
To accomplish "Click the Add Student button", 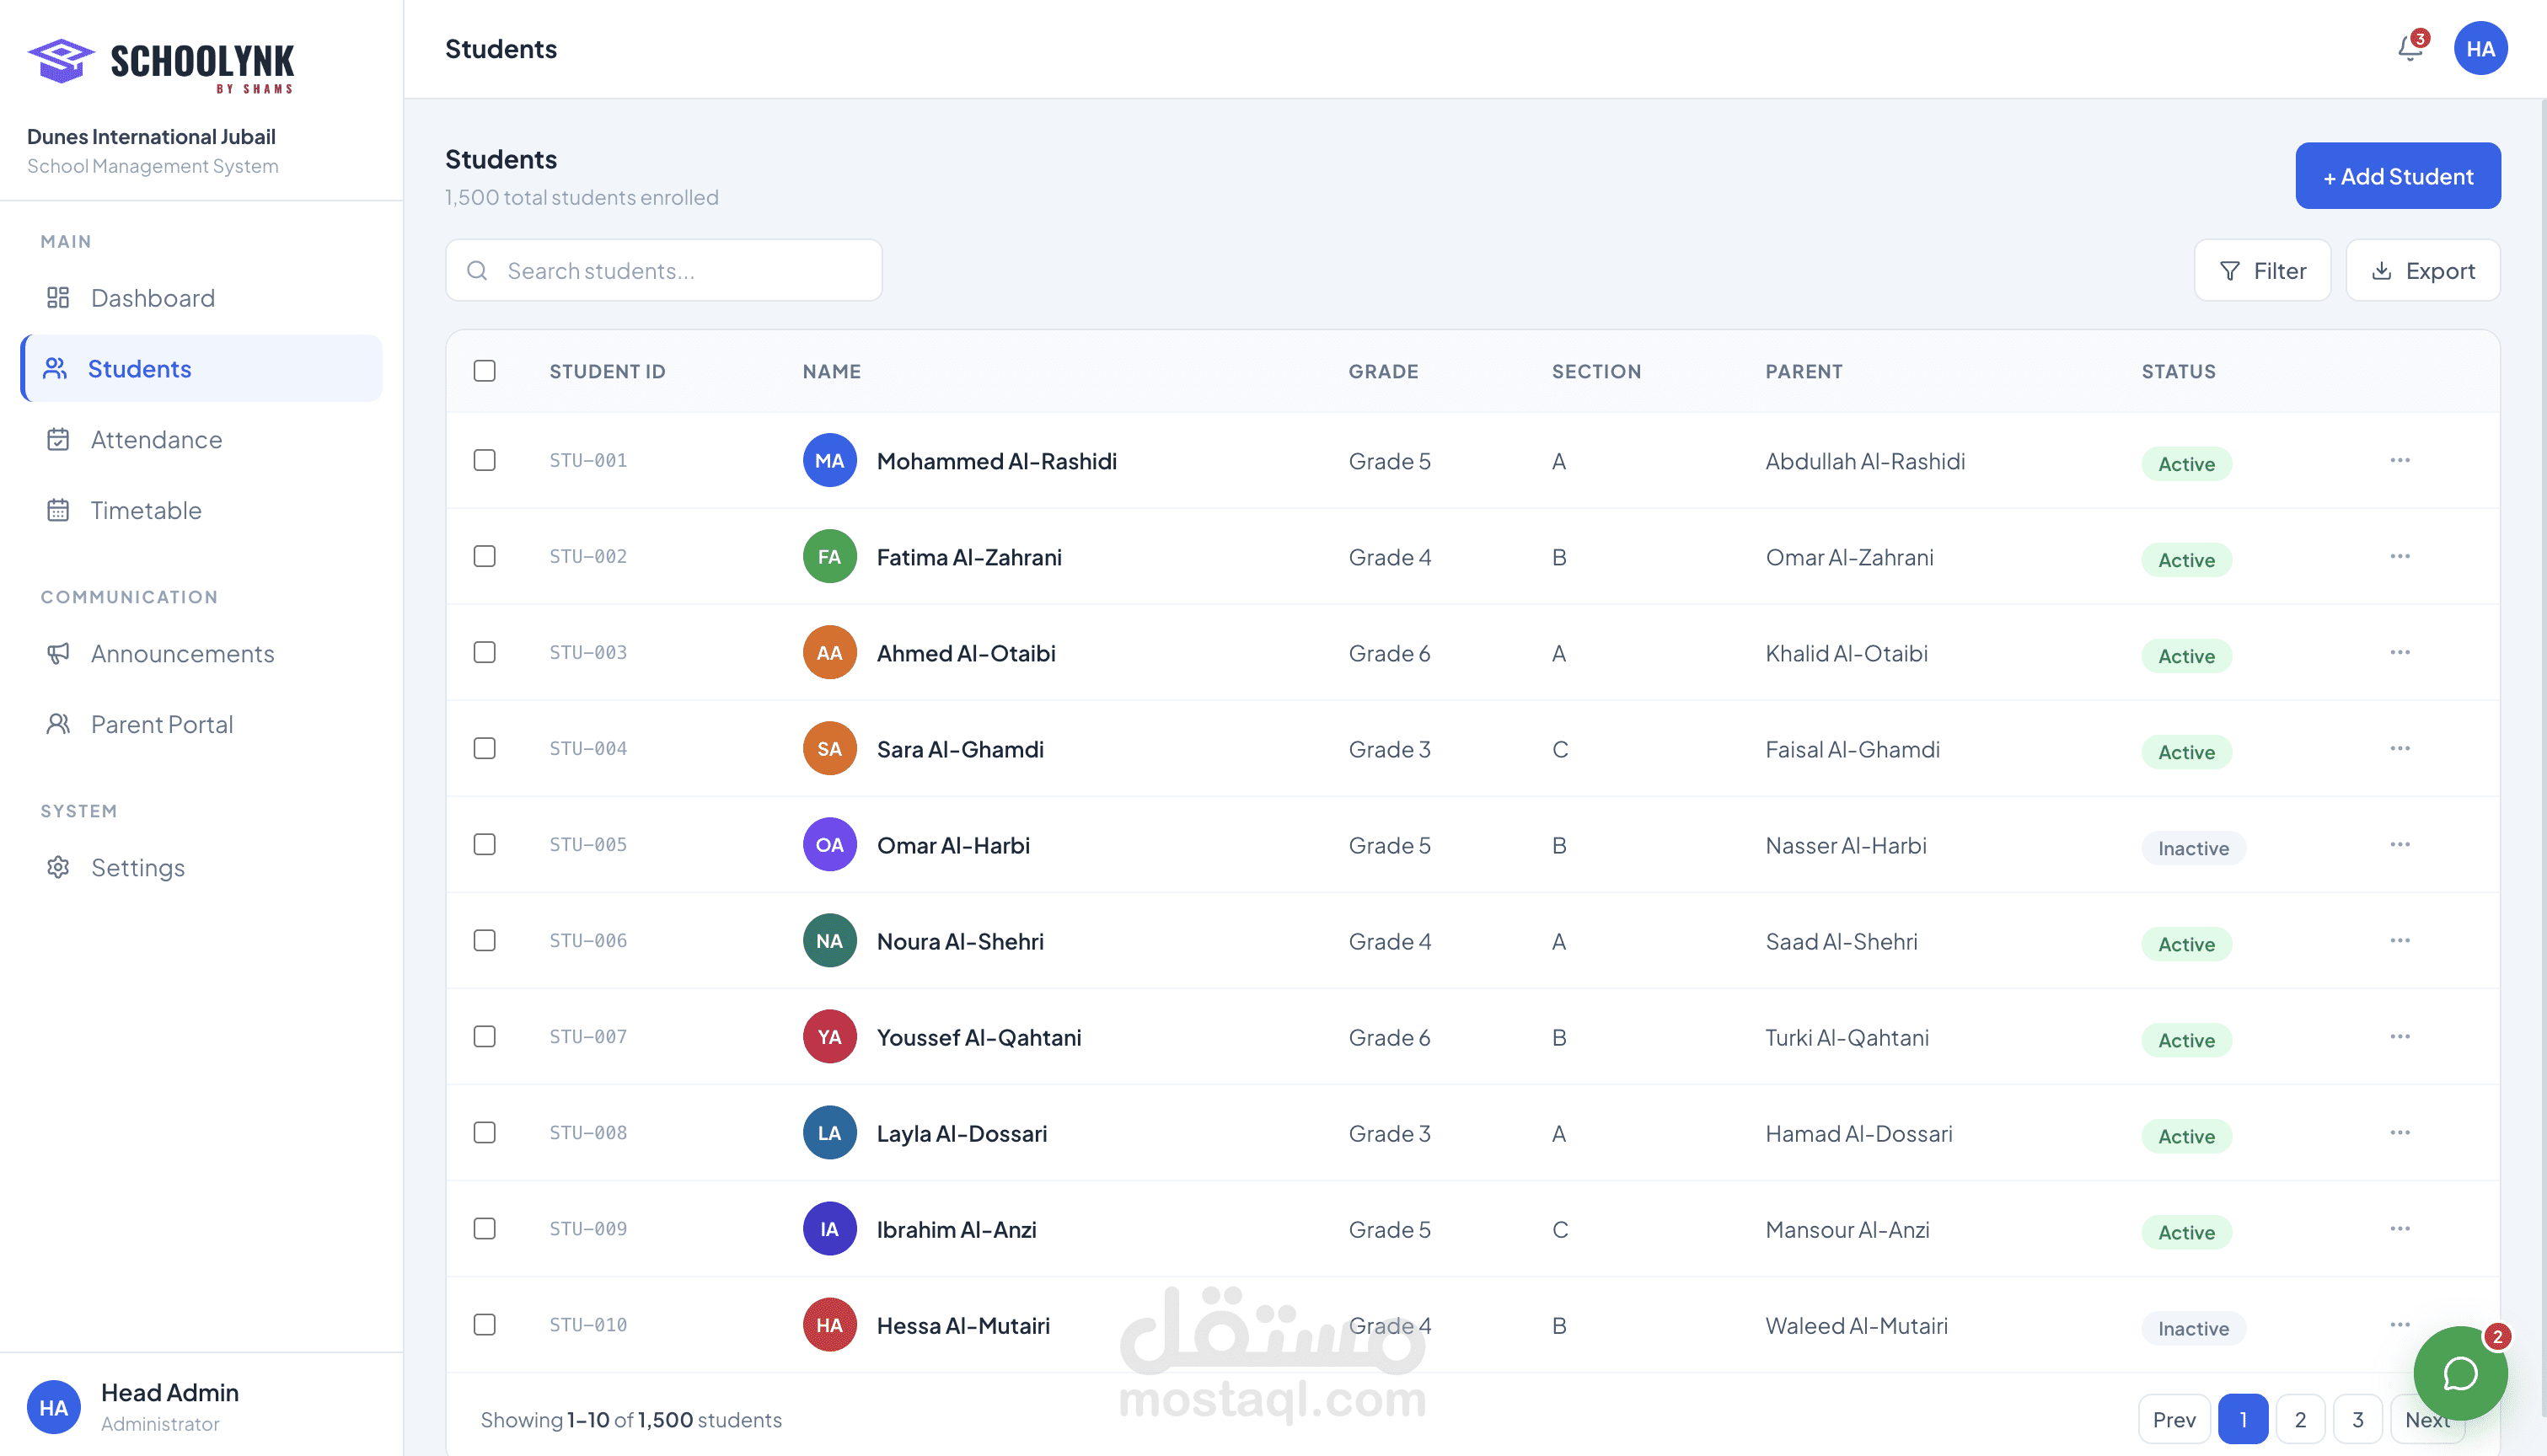I will click(x=2397, y=176).
